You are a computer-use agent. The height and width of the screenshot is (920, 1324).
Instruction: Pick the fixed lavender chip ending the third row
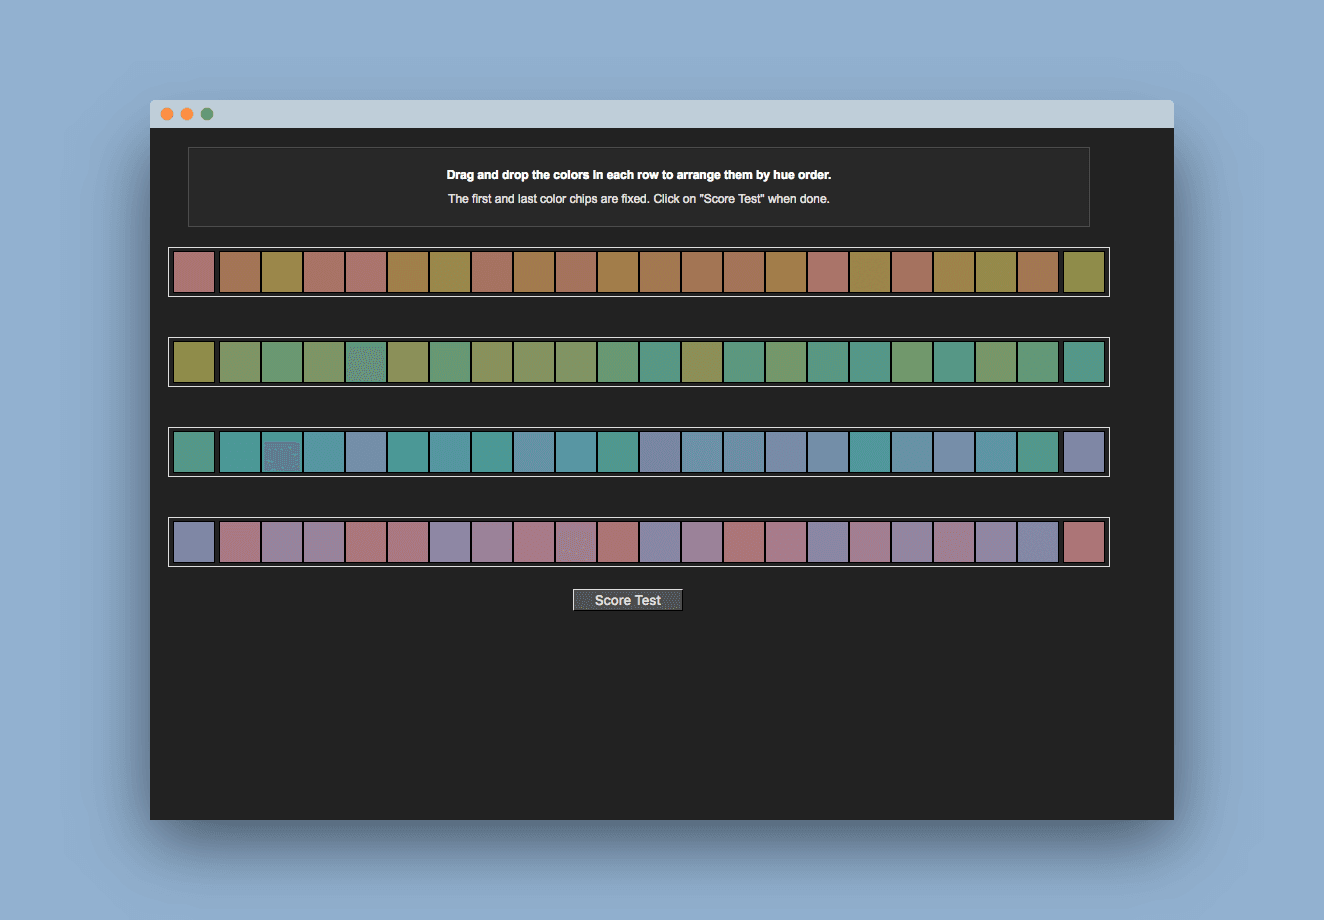(x=1084, y=452)
